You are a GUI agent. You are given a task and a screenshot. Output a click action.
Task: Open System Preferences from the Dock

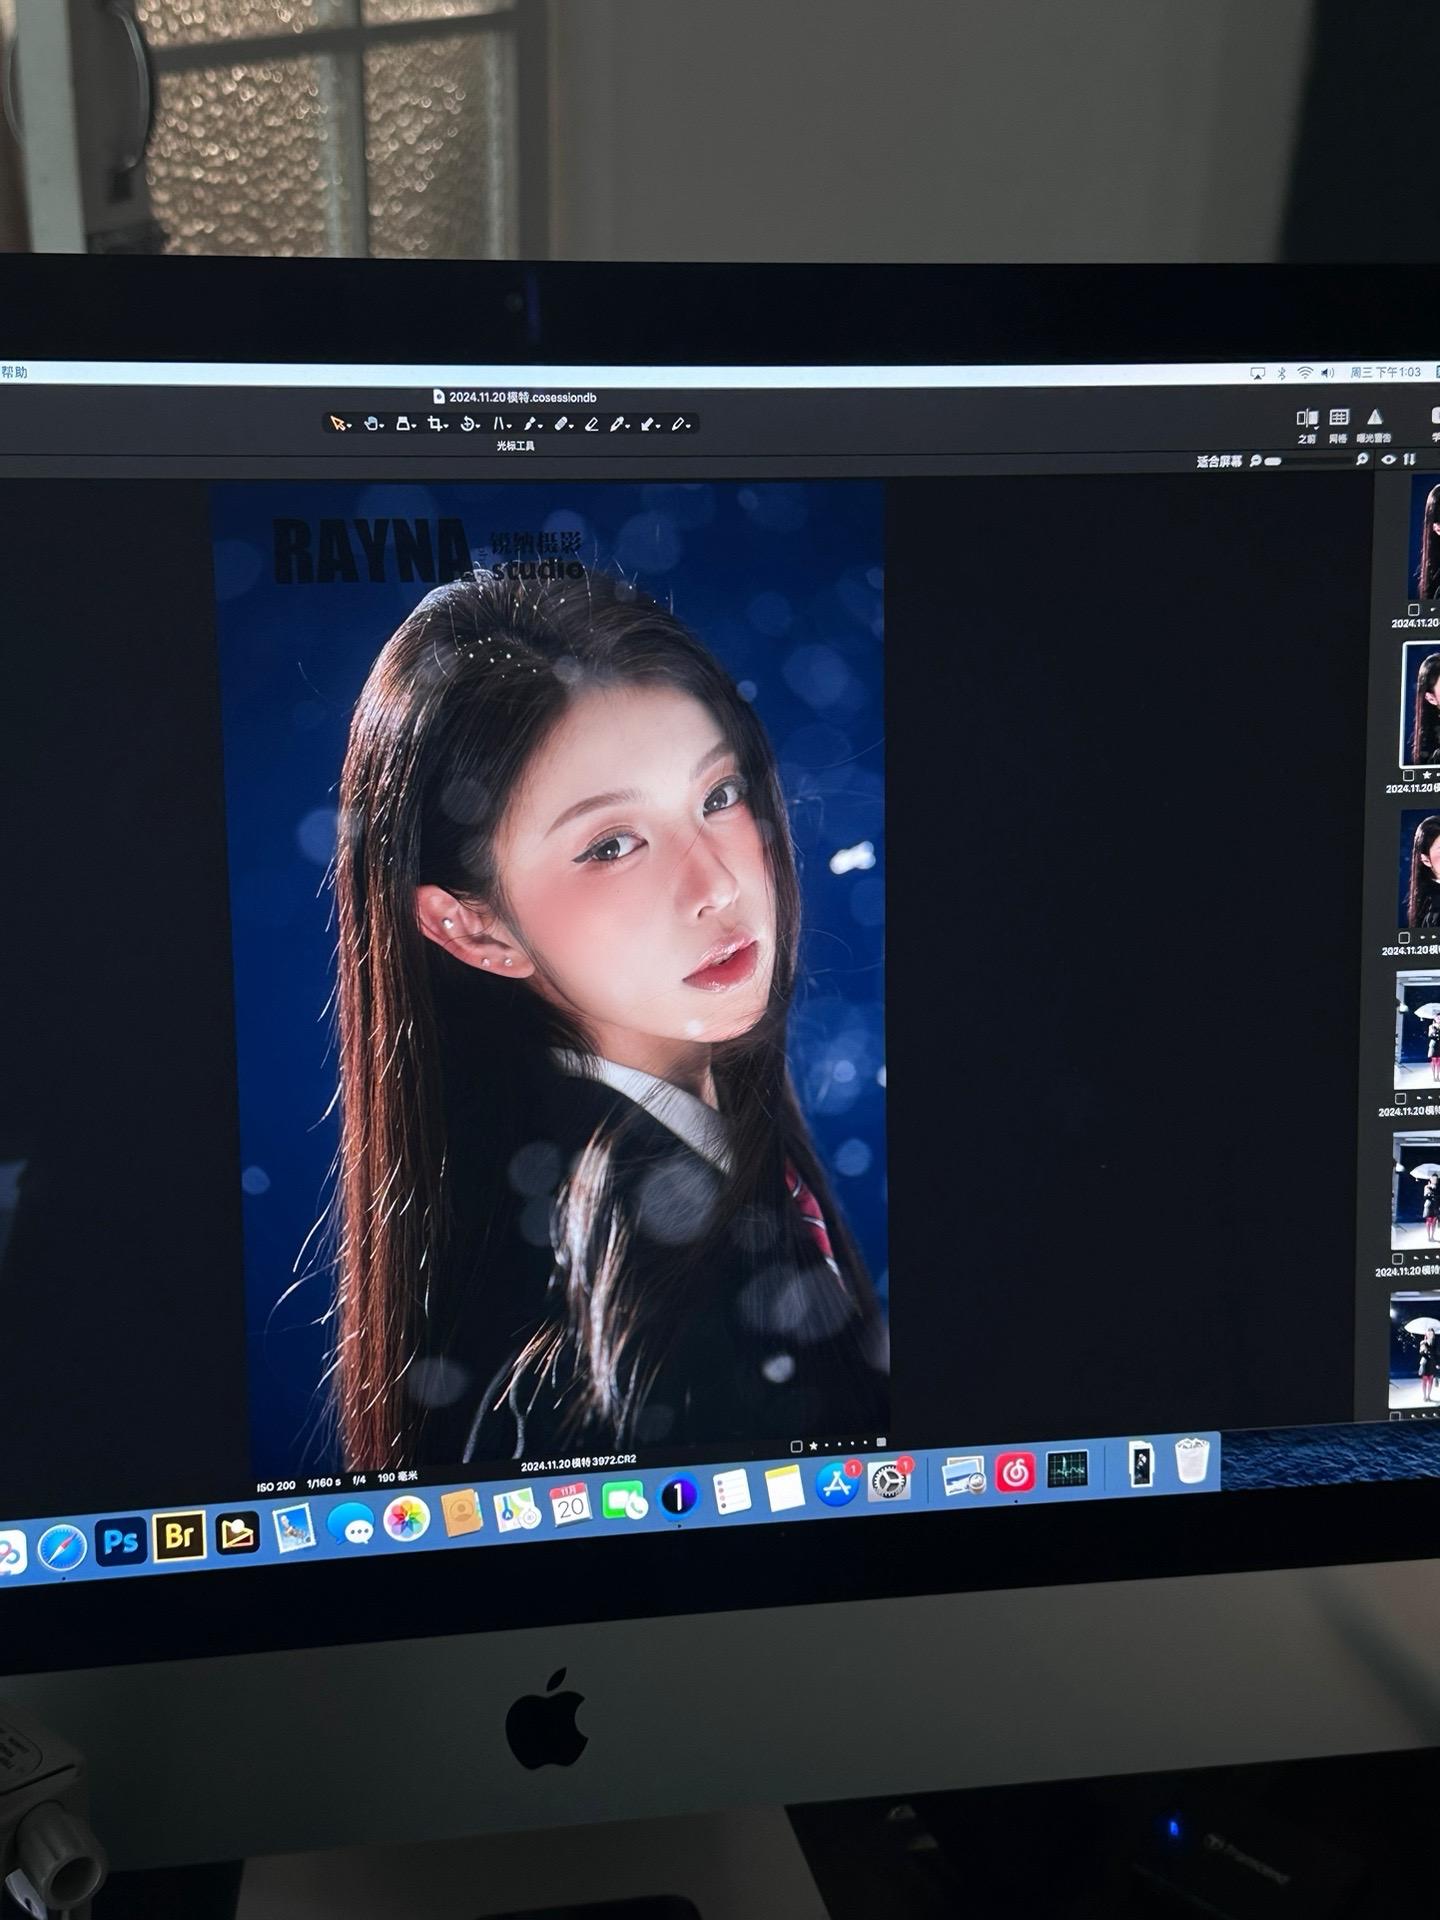click(888, 1480)
